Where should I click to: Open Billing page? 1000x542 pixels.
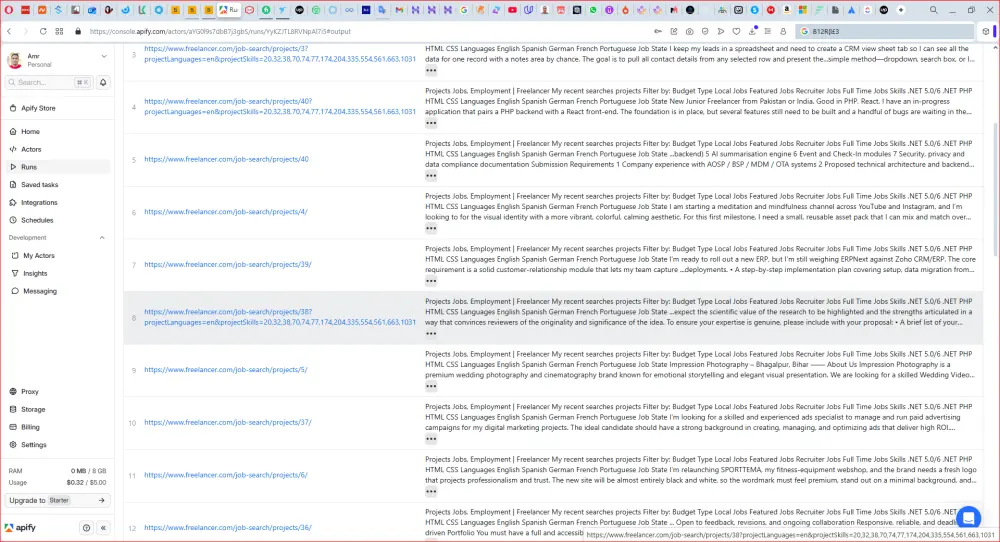point(30,427)
